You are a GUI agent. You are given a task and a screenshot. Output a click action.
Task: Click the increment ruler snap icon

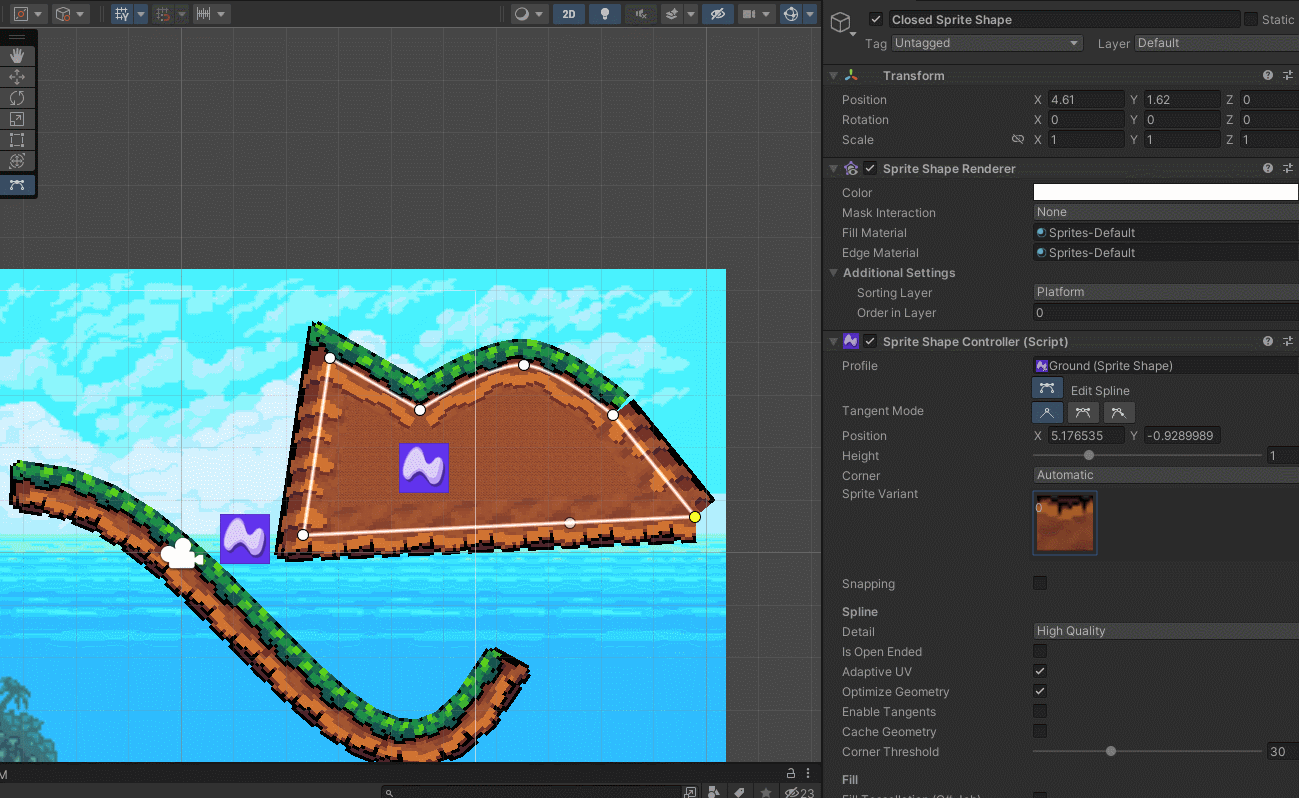click(x=203, y=14)
